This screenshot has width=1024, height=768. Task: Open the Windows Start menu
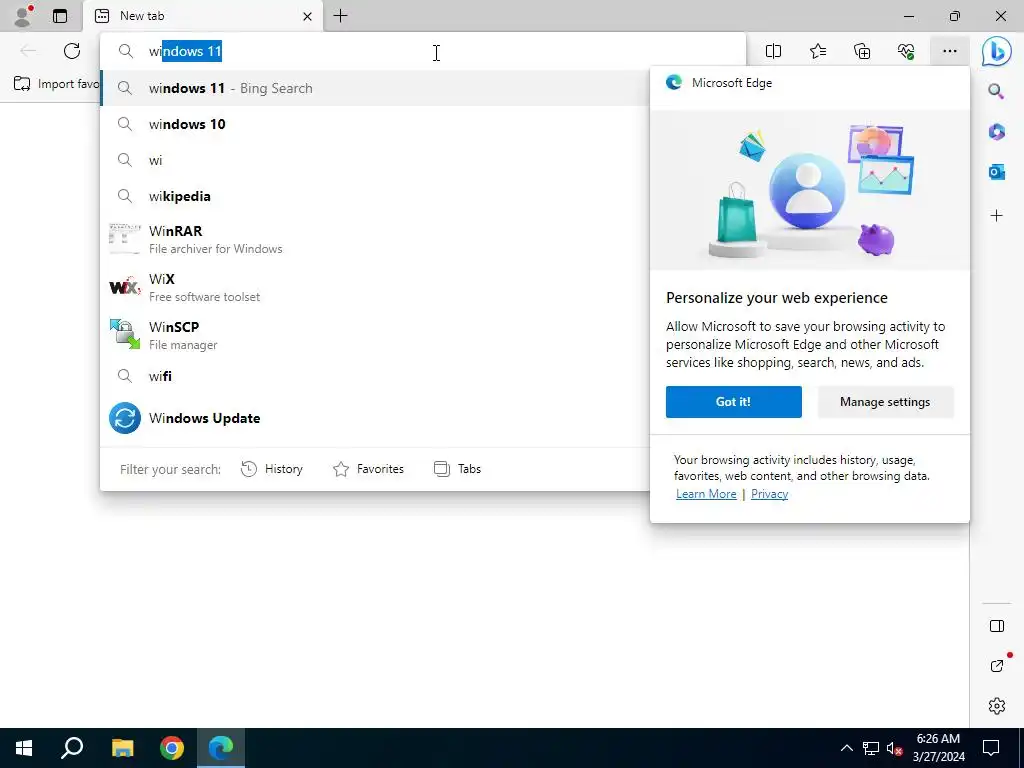(24, 748)
